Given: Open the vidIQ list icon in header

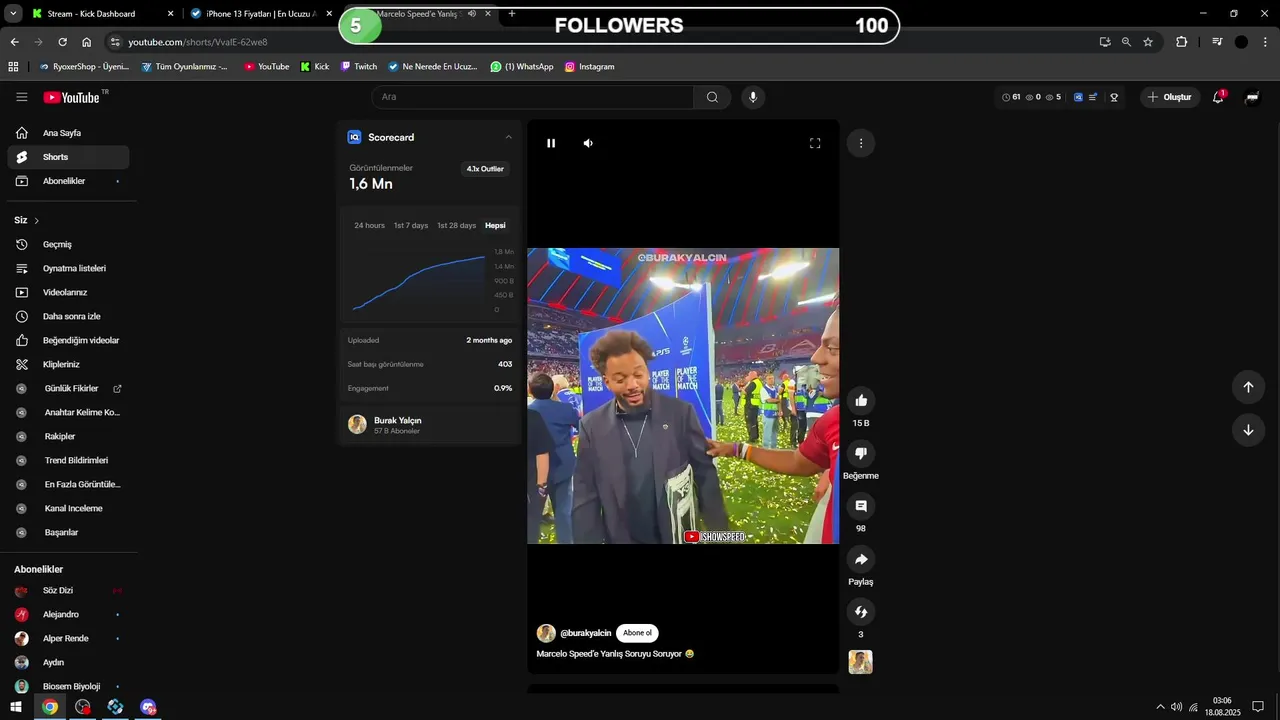Looking at the screenshot, I should (1094, 97).
